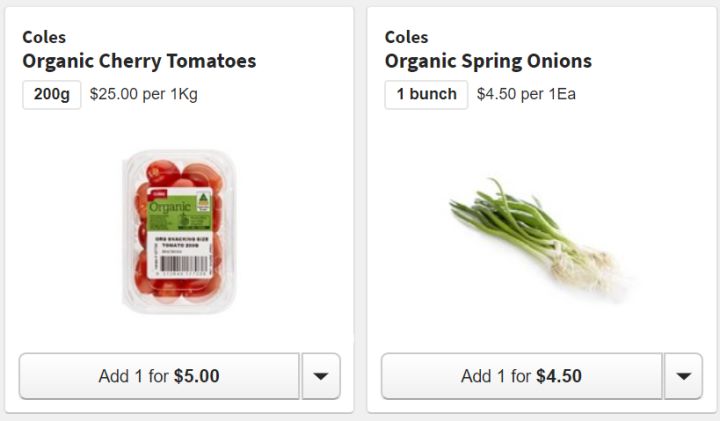Click the certification logo on tomato pack
The width and height of the screenshot is (720, 421).
(203, 201)
